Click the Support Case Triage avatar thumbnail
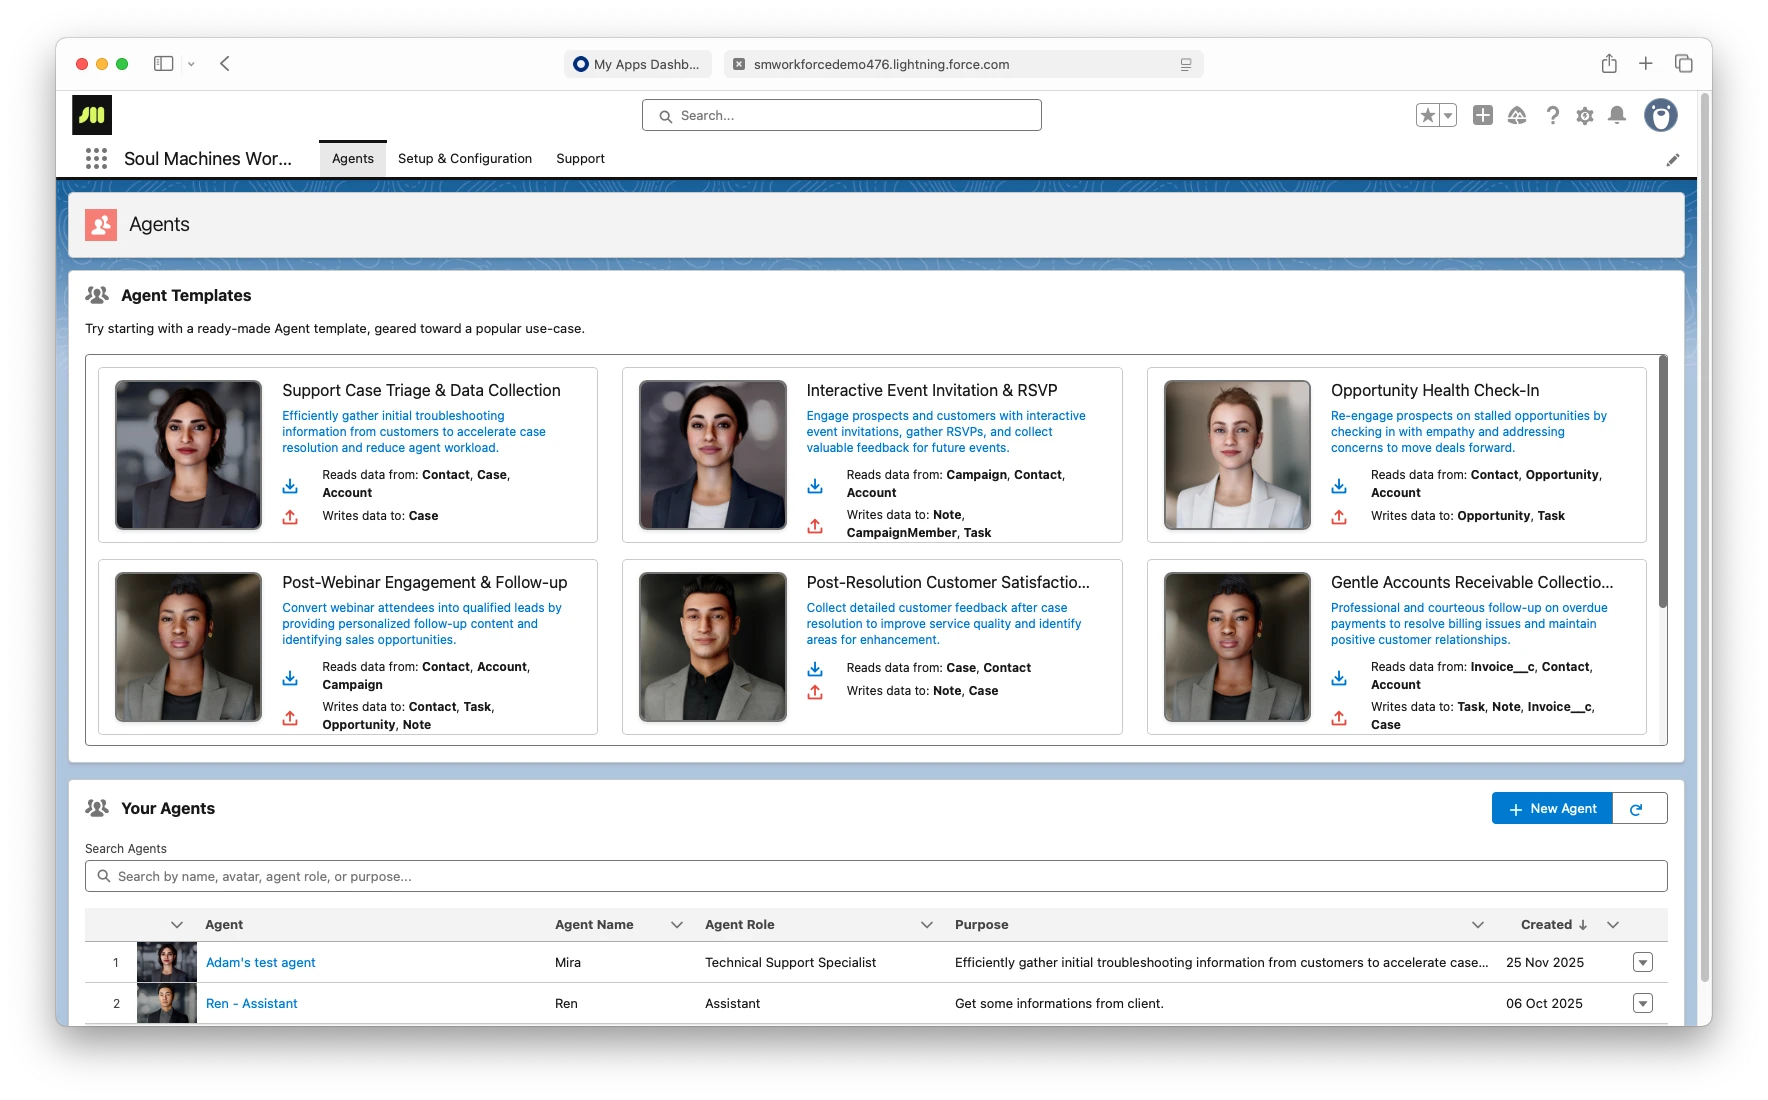The height and width of the screenshot is (1100, 1768). pyautogui.click(x=188, y=455)
